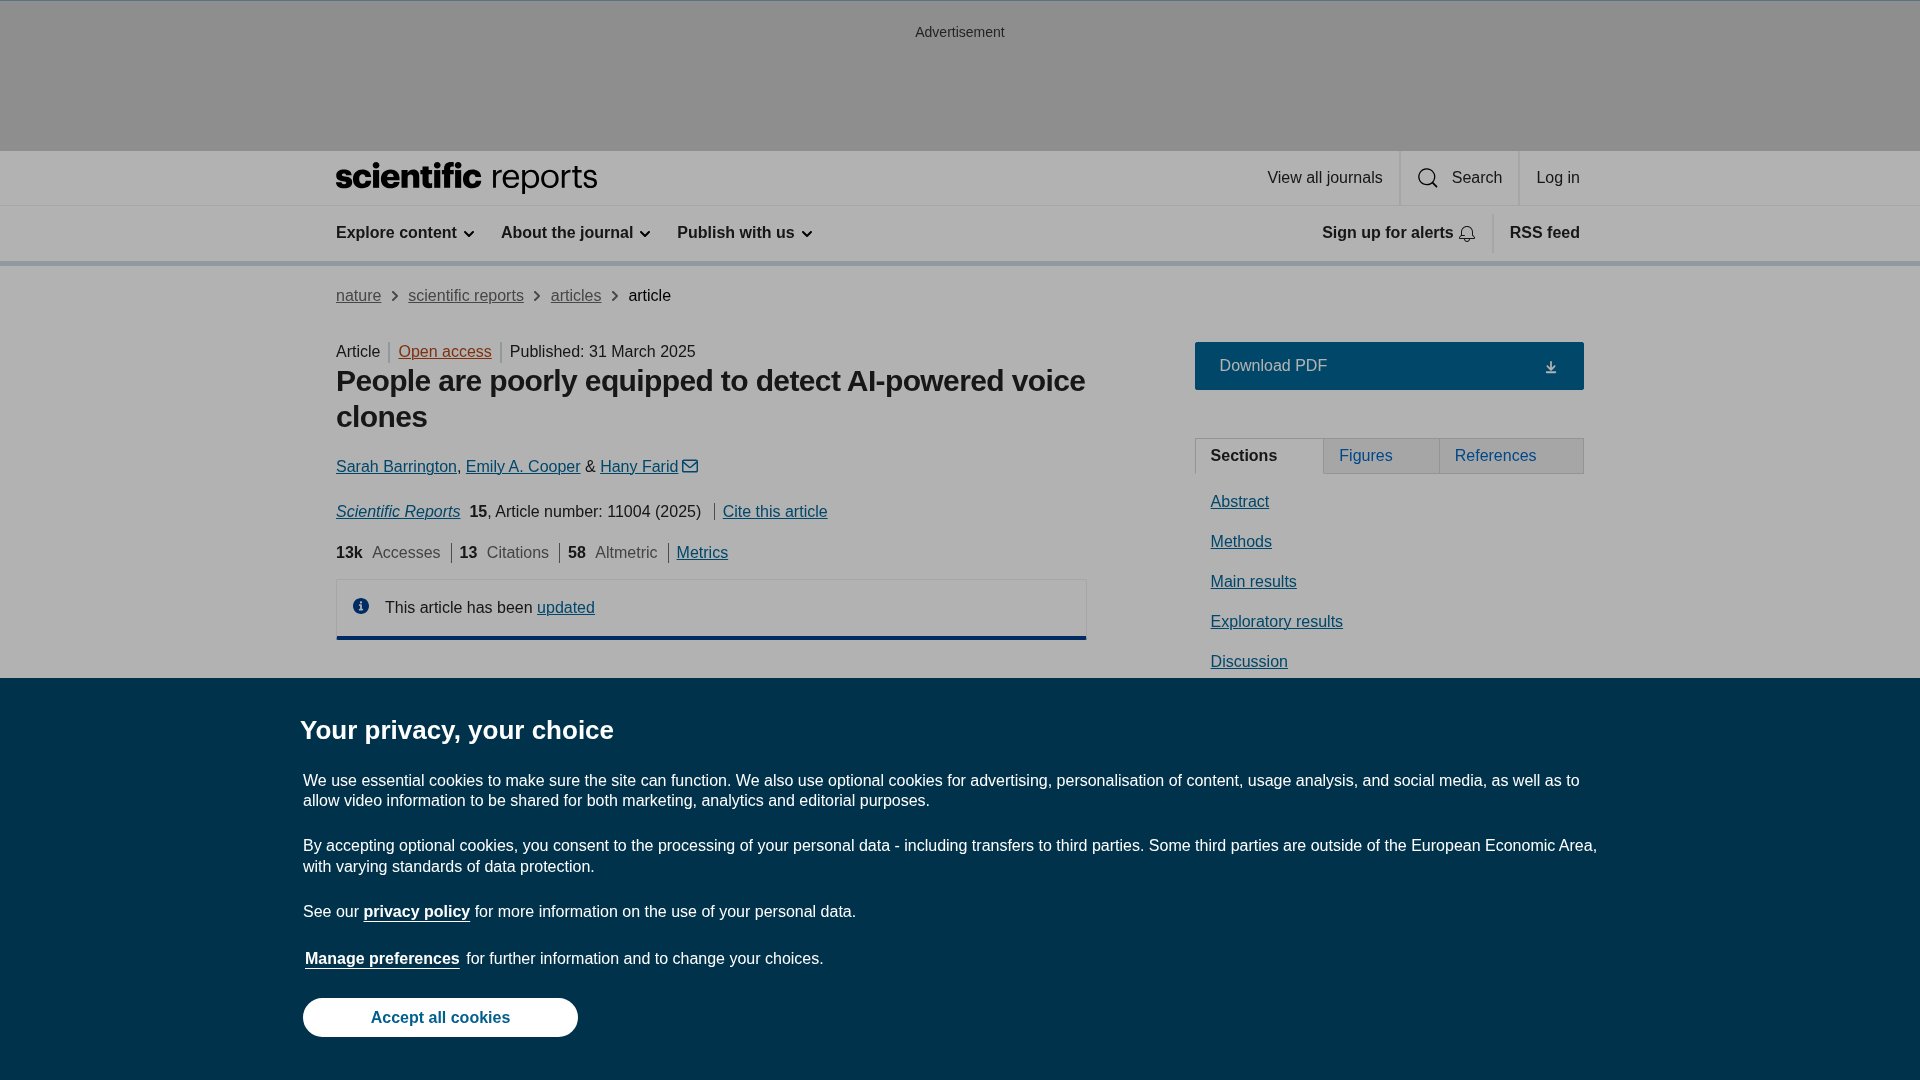Open the RSS feed link

[1544, 233]
